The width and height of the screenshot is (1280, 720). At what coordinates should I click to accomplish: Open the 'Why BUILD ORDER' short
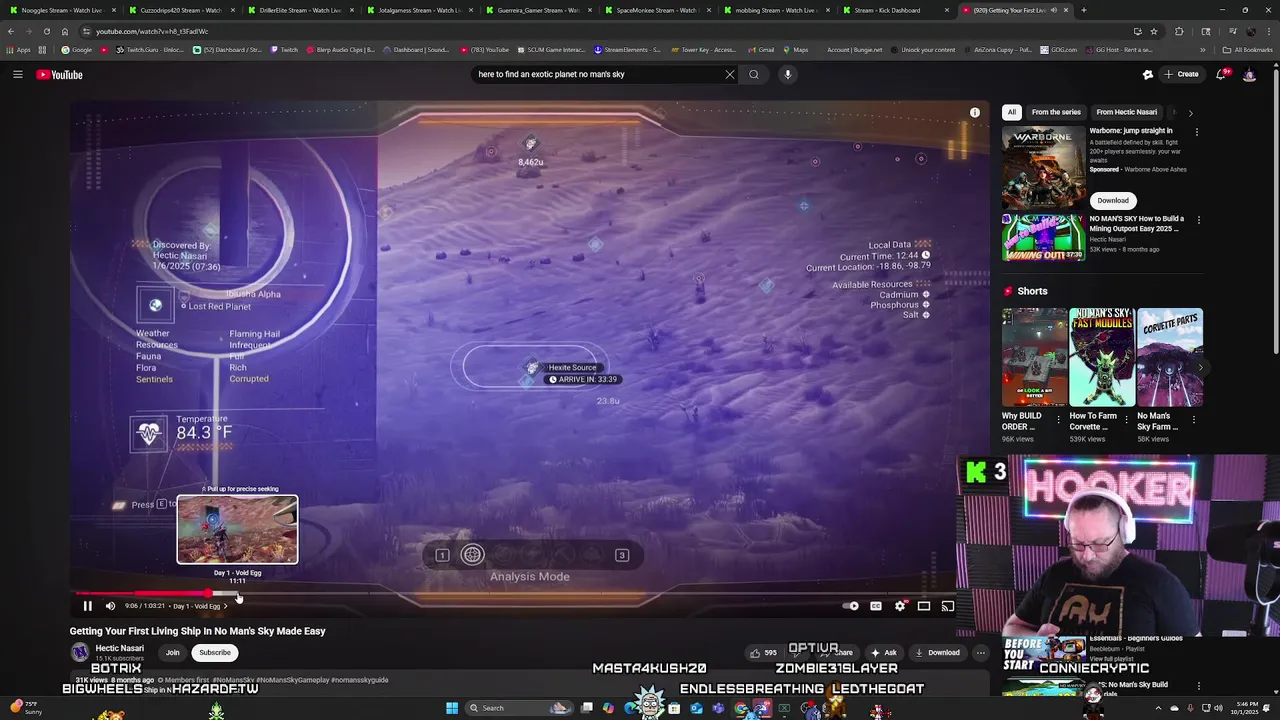pos(1034,357)
